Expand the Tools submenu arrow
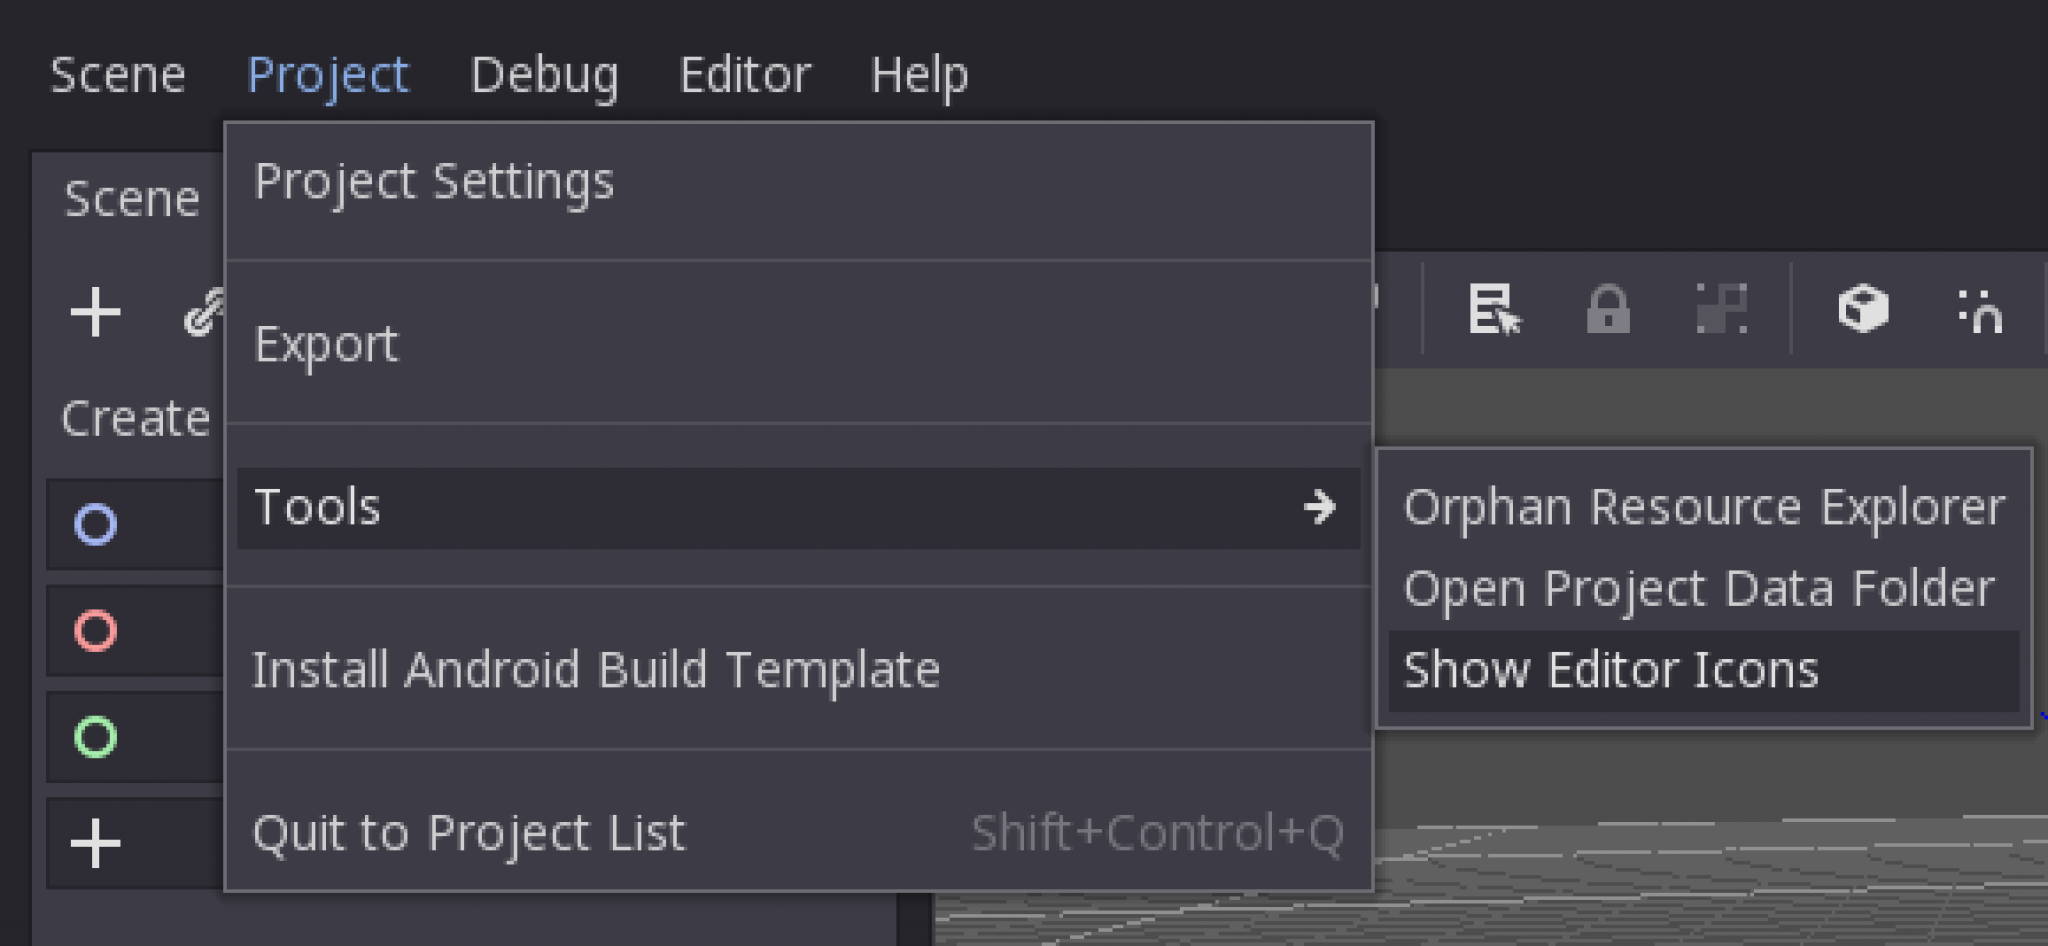The image size is (2048, 946). (x=1319, y=507)
